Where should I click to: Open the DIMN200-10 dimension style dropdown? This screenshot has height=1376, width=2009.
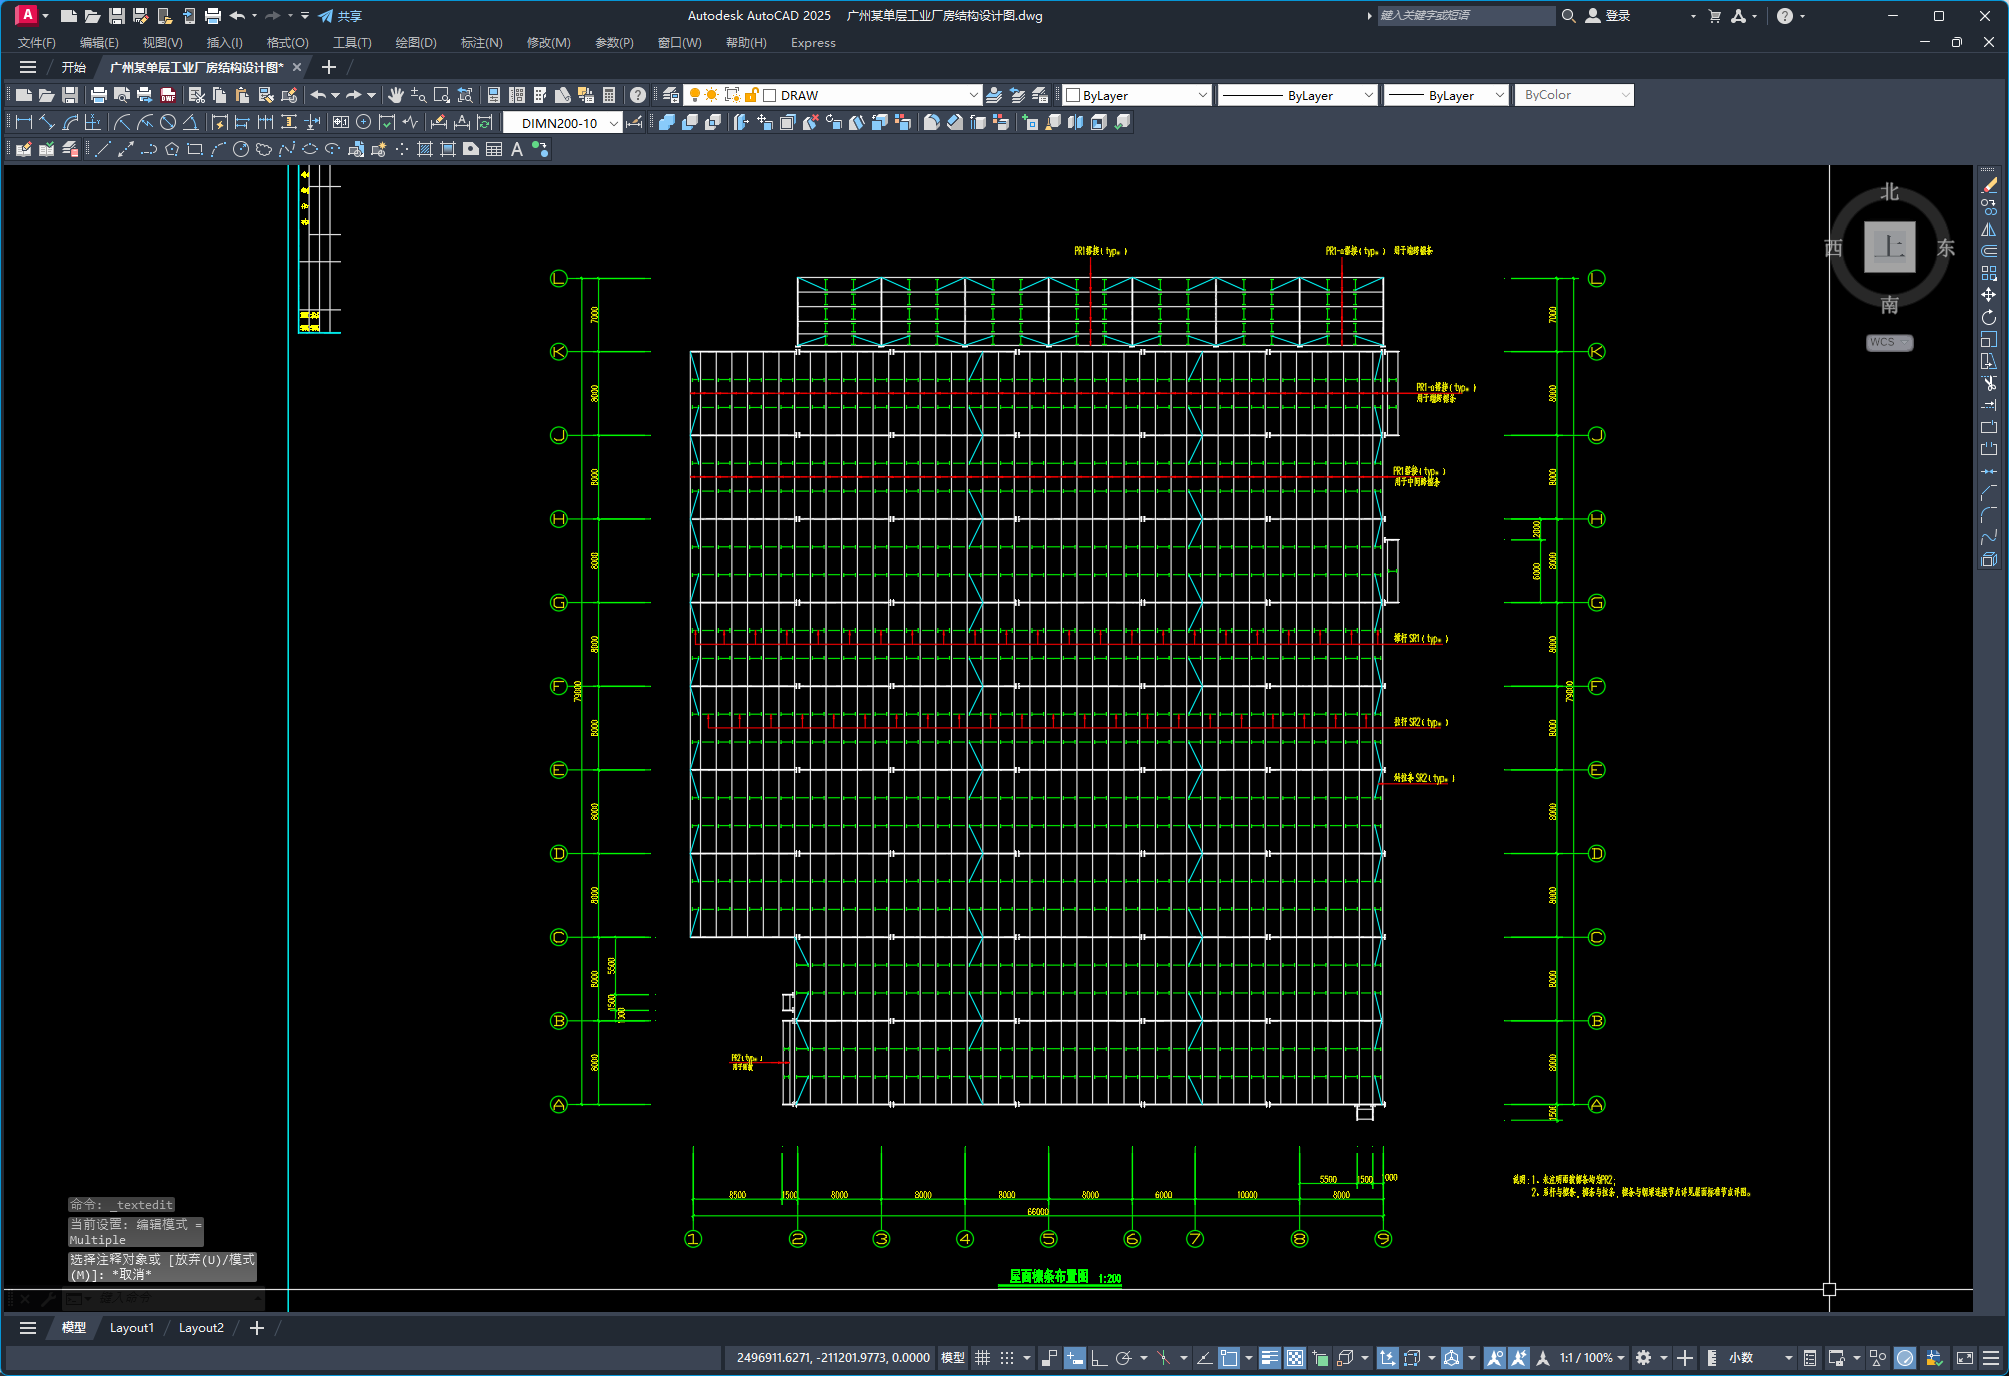pos(613,123)
